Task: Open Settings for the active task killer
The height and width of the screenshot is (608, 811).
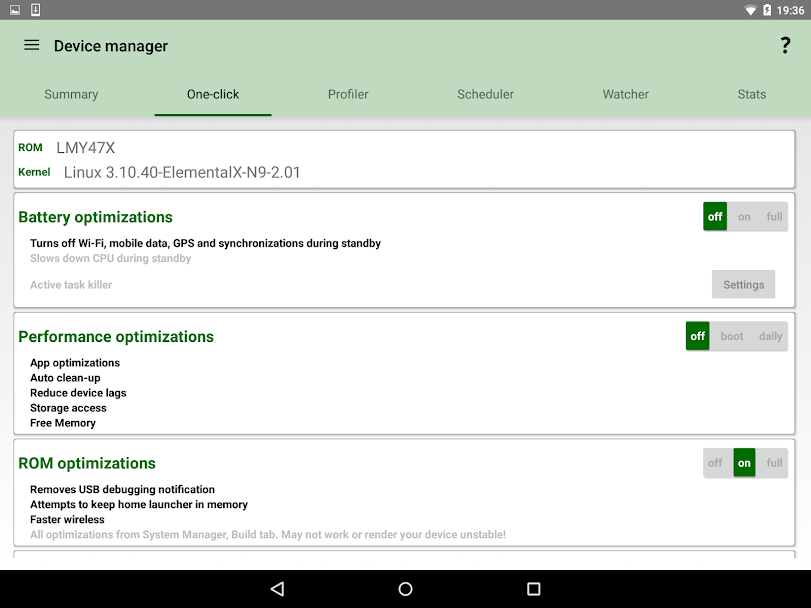Action: click(x=743, y=284)
